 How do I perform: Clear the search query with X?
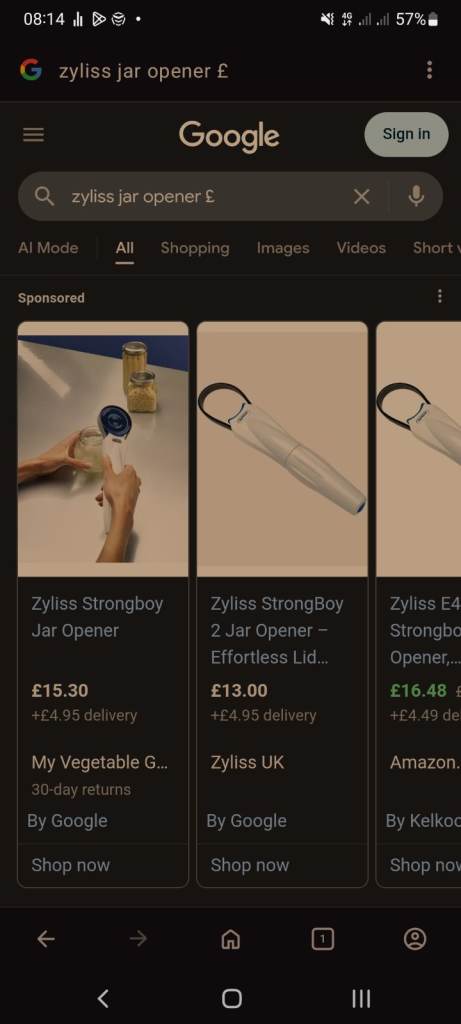[x=361, y=196]
